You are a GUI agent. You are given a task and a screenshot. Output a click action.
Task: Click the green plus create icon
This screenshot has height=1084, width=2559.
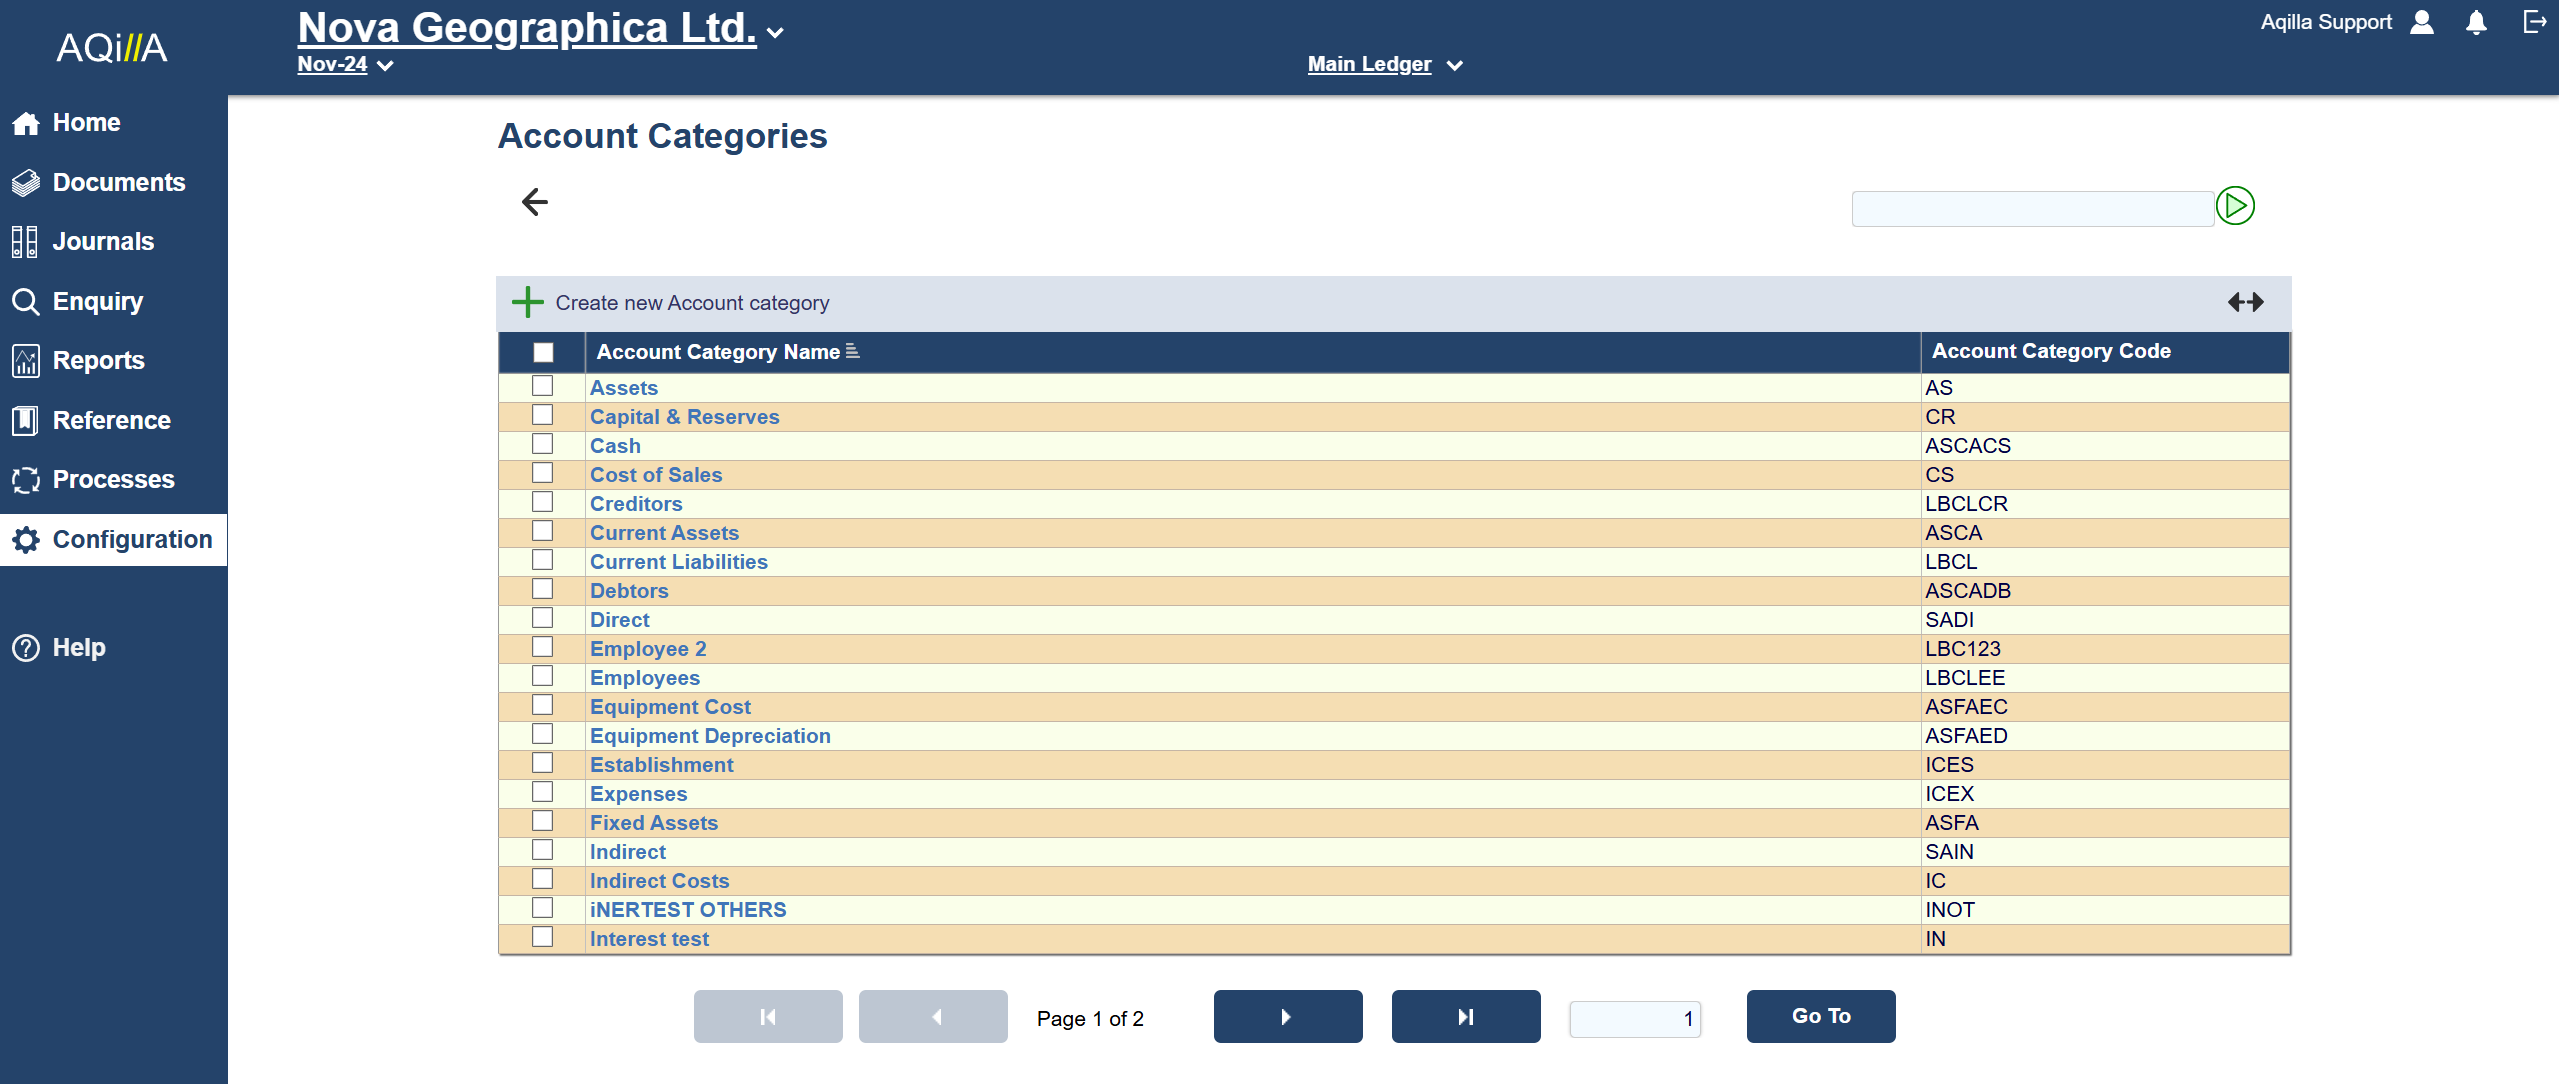tap(527, 302)
